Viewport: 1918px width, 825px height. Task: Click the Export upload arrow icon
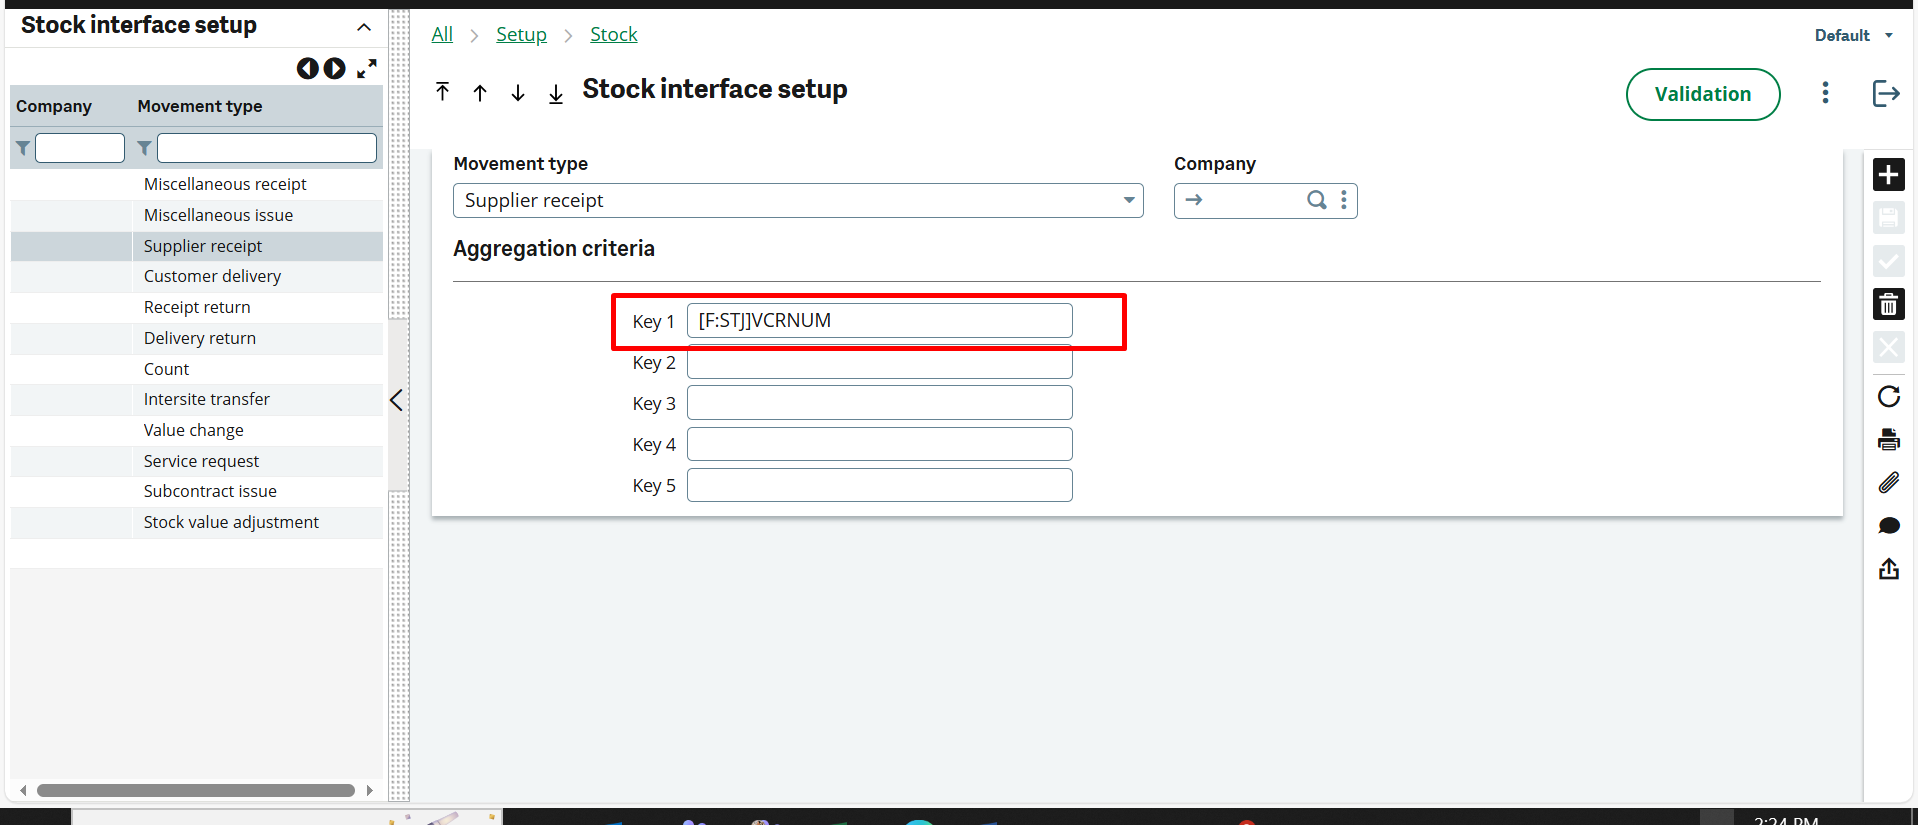pos(1888,569)
